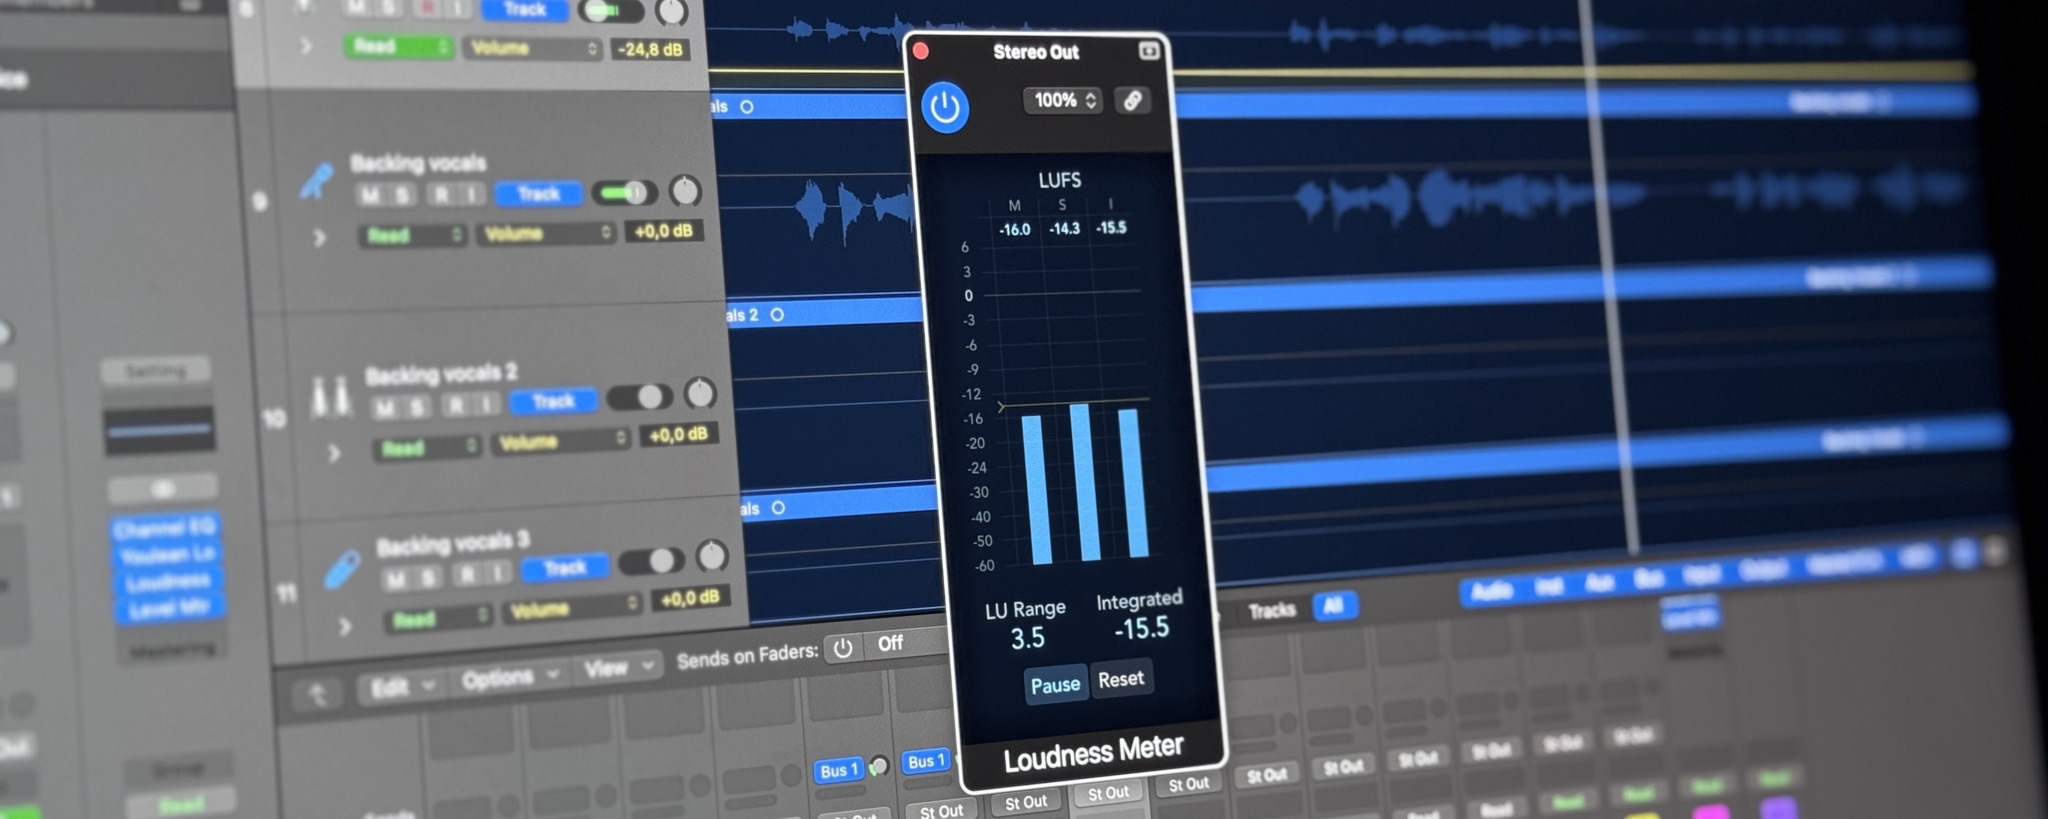The height and width of the screenshot is (819, 2048).
Task: Bypass the Loudness Meter with the power button
Action: click(x=944, y=108)
